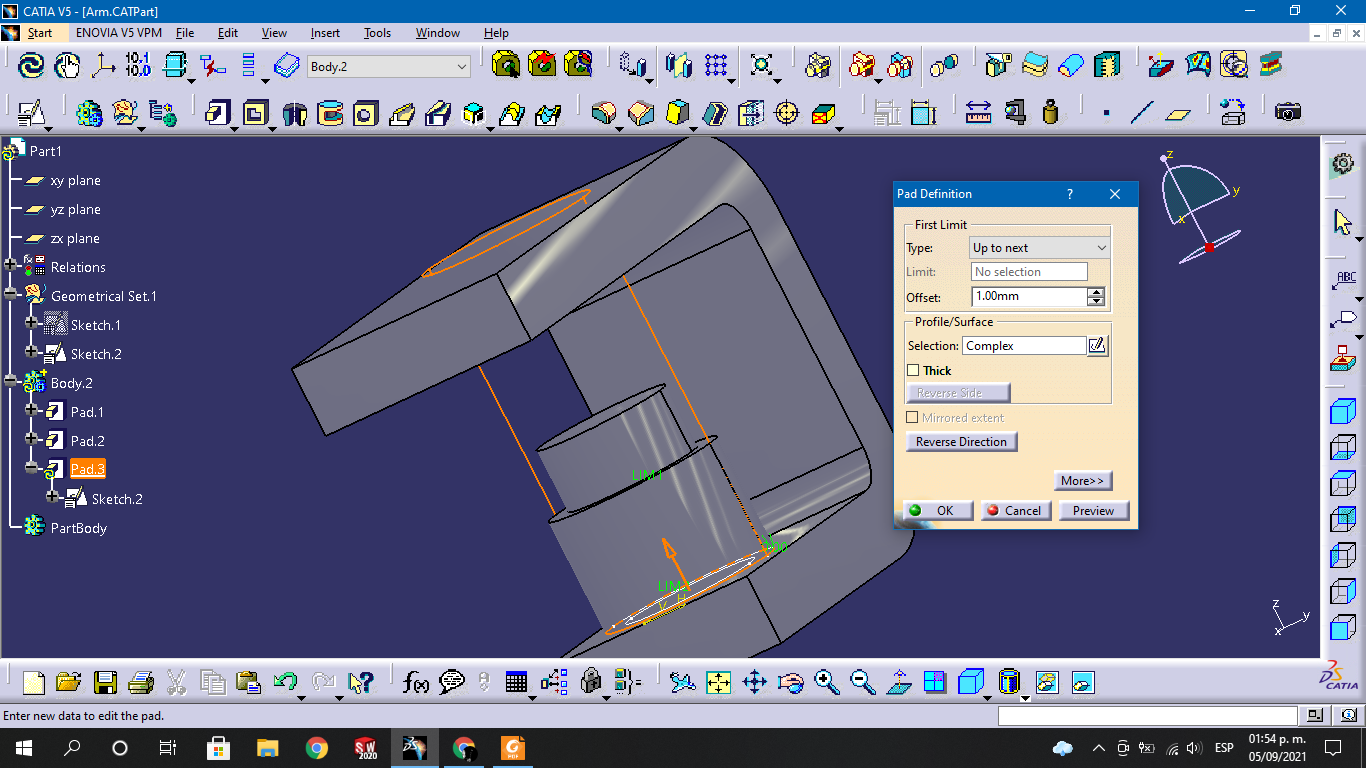Select the Chamfer tool icon
The height and width of the screenshot is (768, 1366).
pyautogui.click(x=640, y=113)
